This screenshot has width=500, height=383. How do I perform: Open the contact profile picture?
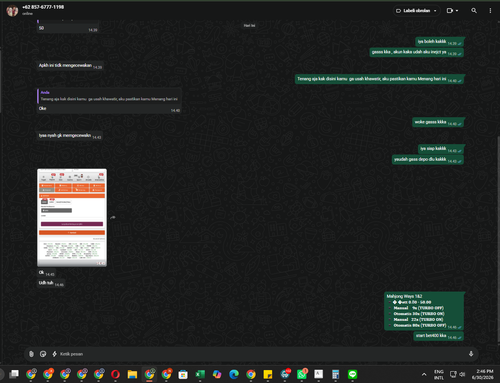(12, 10)
